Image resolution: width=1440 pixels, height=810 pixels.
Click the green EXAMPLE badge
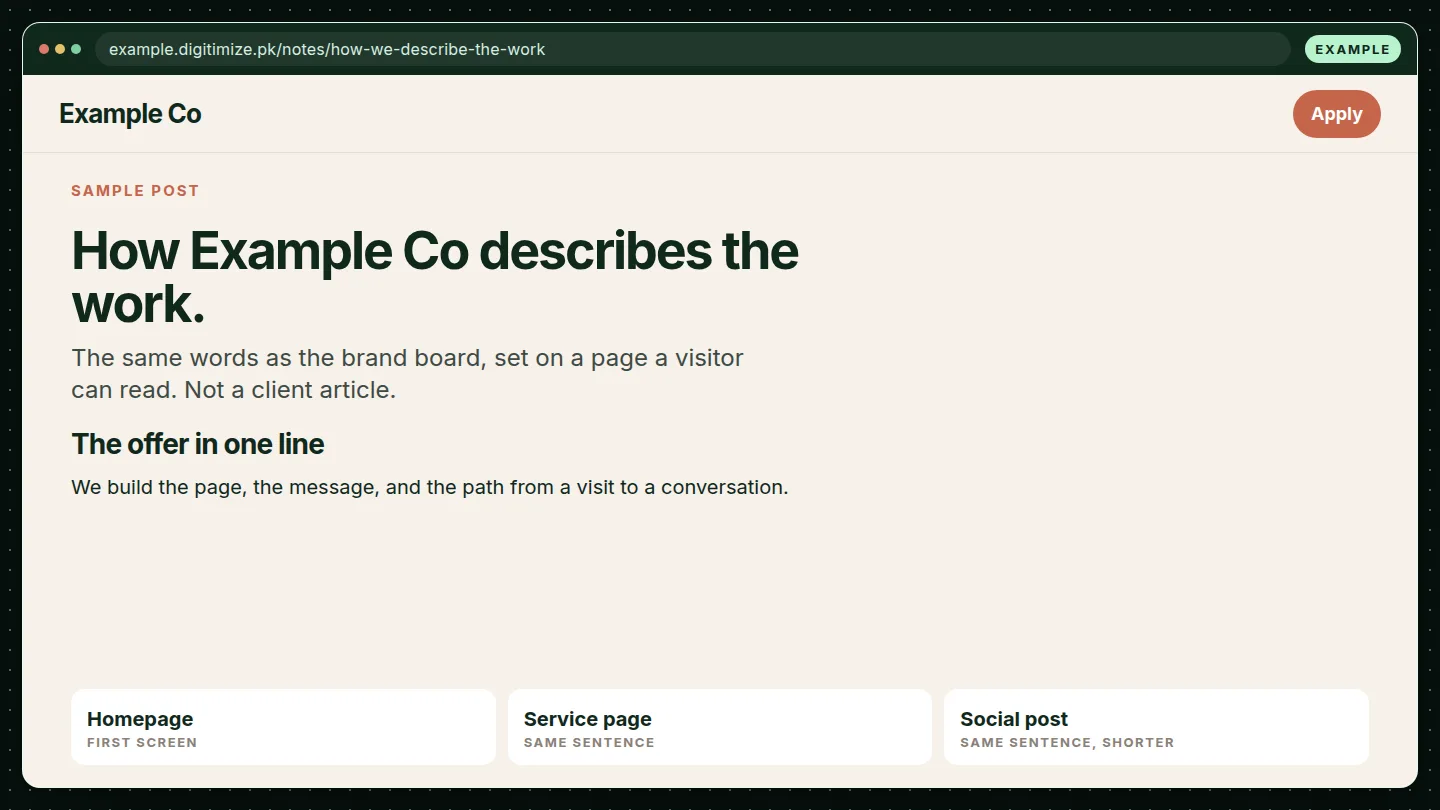click(1352, 49)
